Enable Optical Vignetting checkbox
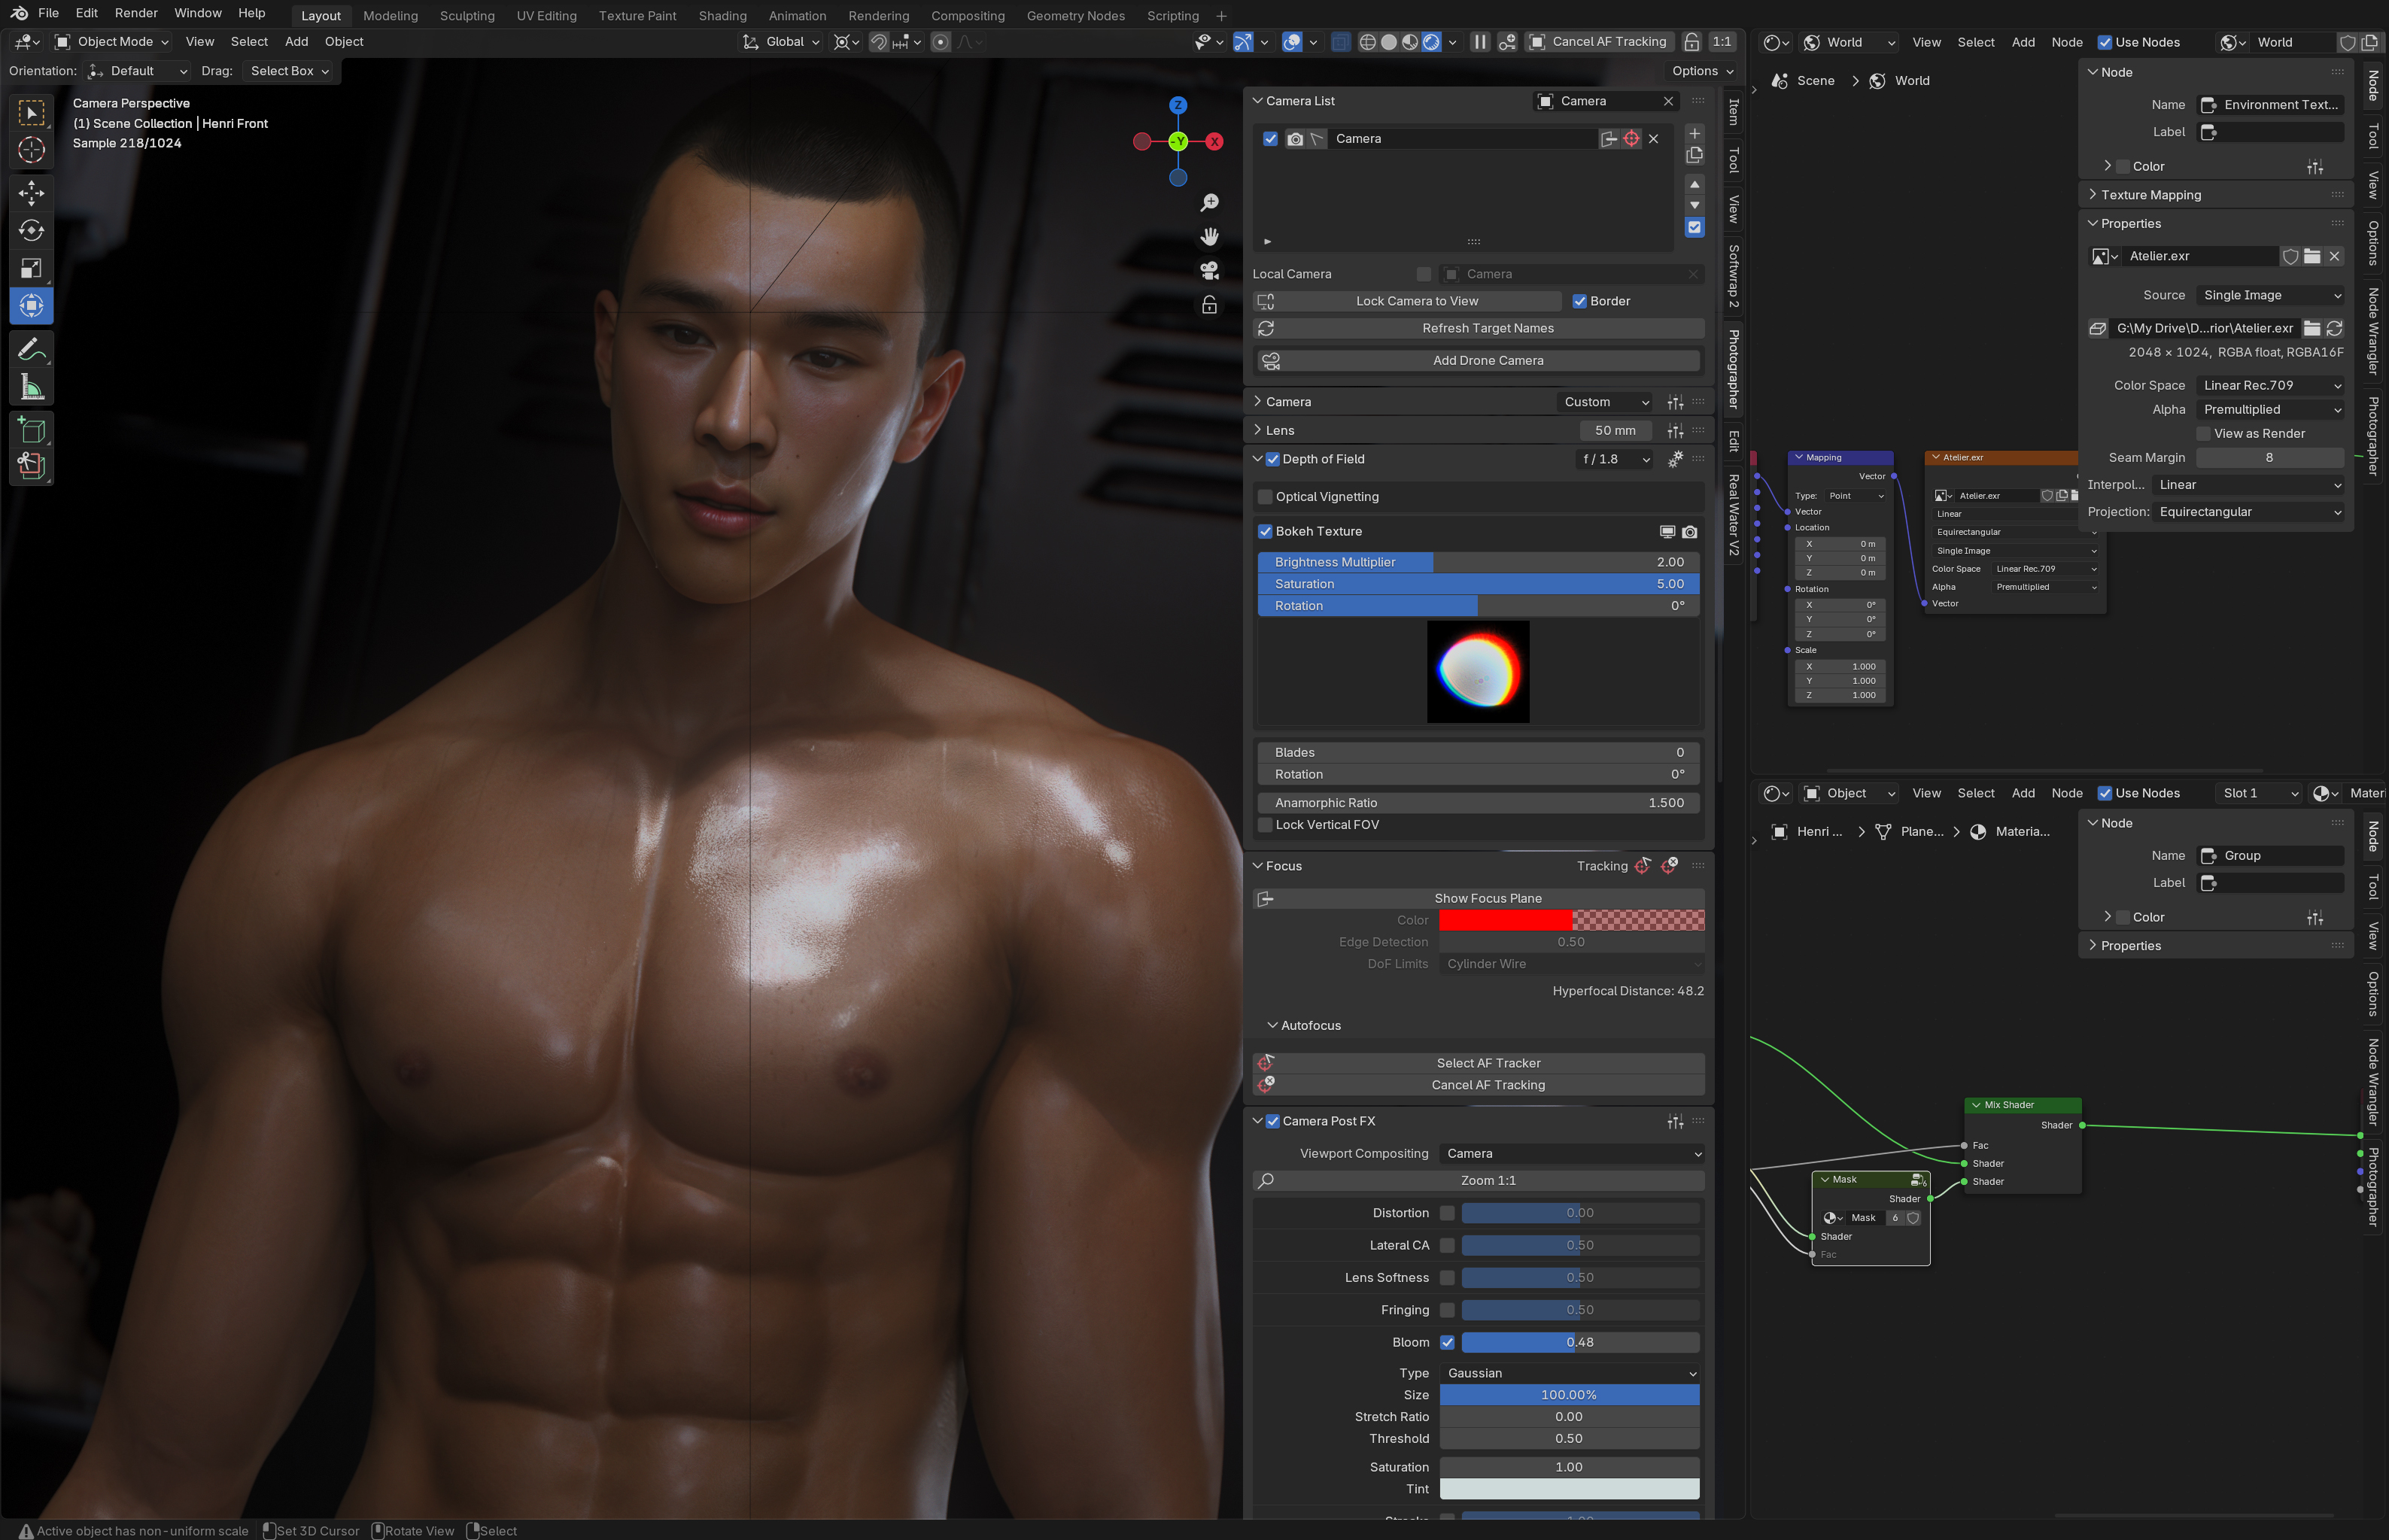Screen dimensions: 2389x1540 pyautogui.click(x=1265, y=497)
